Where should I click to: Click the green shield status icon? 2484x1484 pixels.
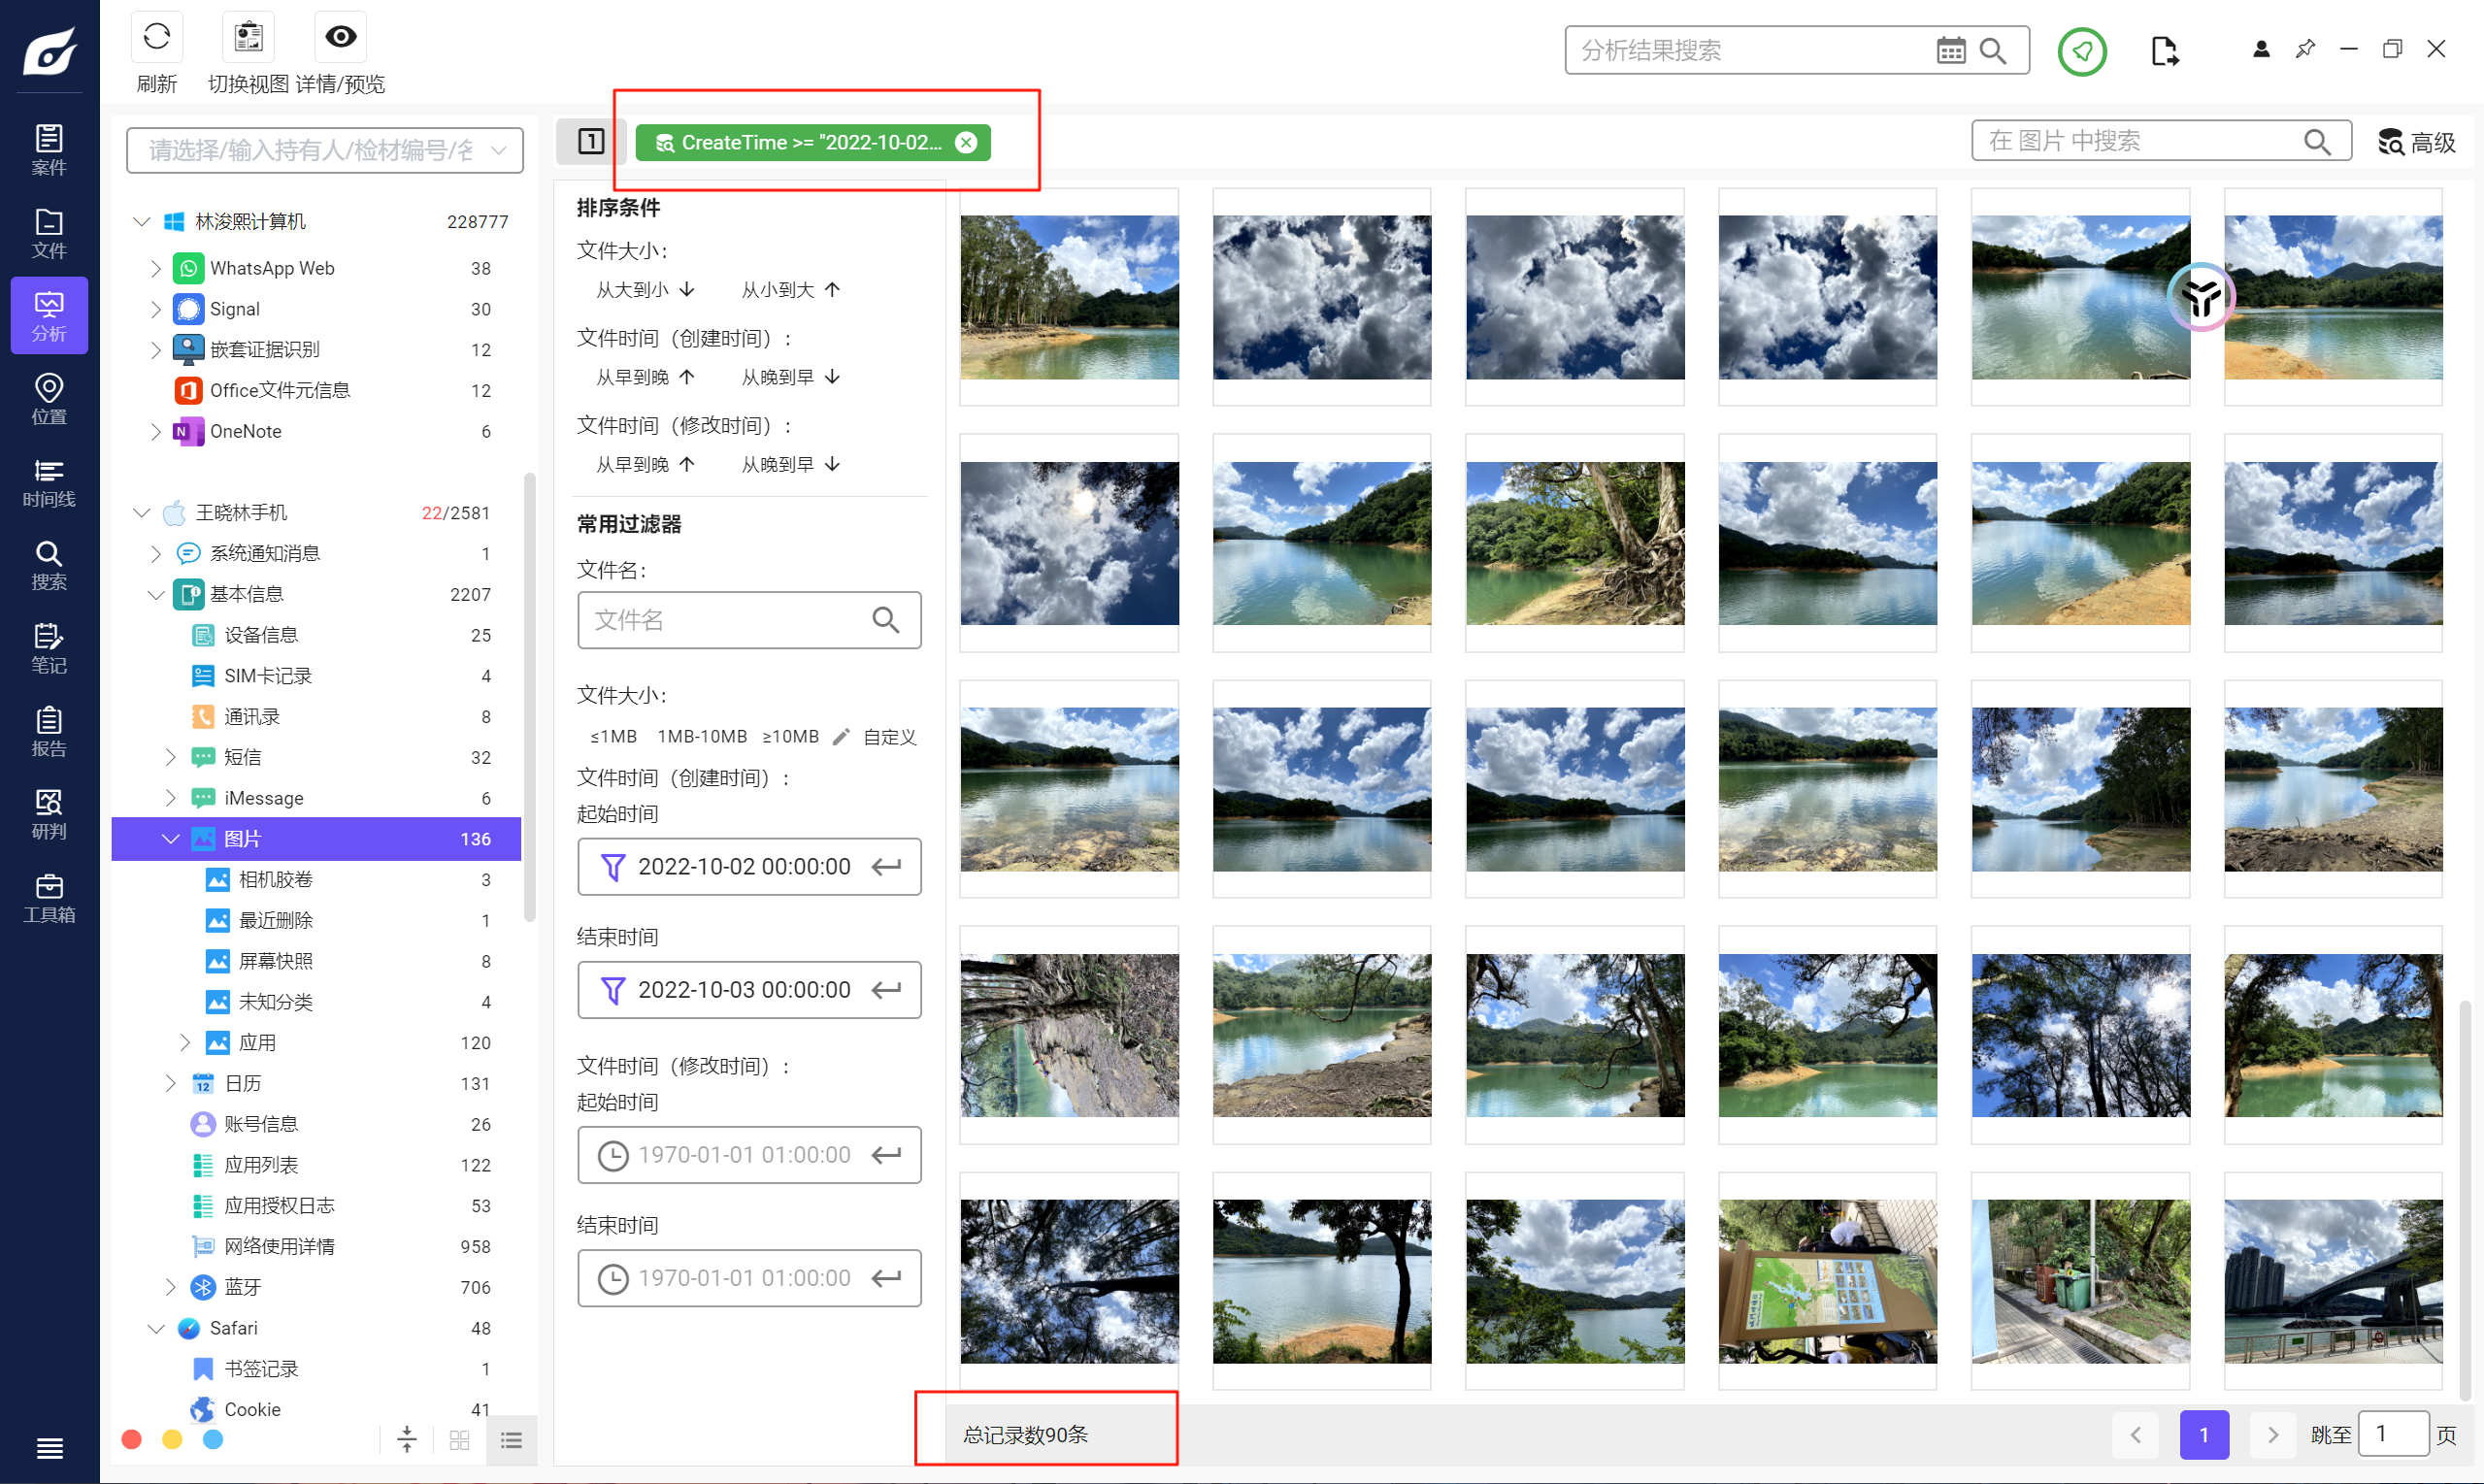click(2082, 50)
